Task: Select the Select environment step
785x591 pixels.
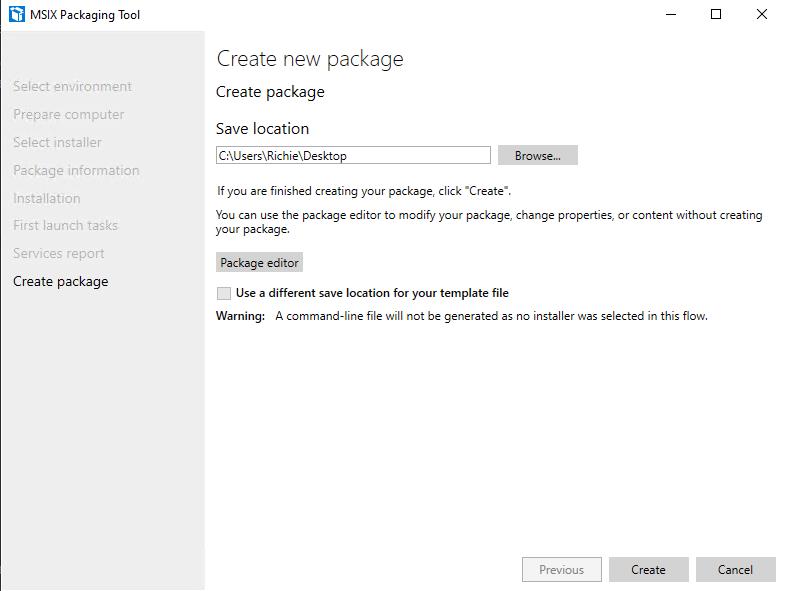Action: click(73, 86)
